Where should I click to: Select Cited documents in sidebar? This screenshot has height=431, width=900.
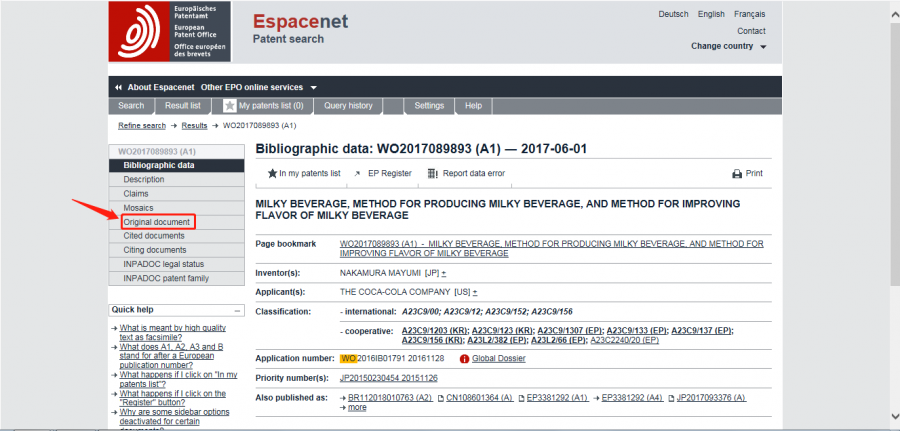(176, 236)
